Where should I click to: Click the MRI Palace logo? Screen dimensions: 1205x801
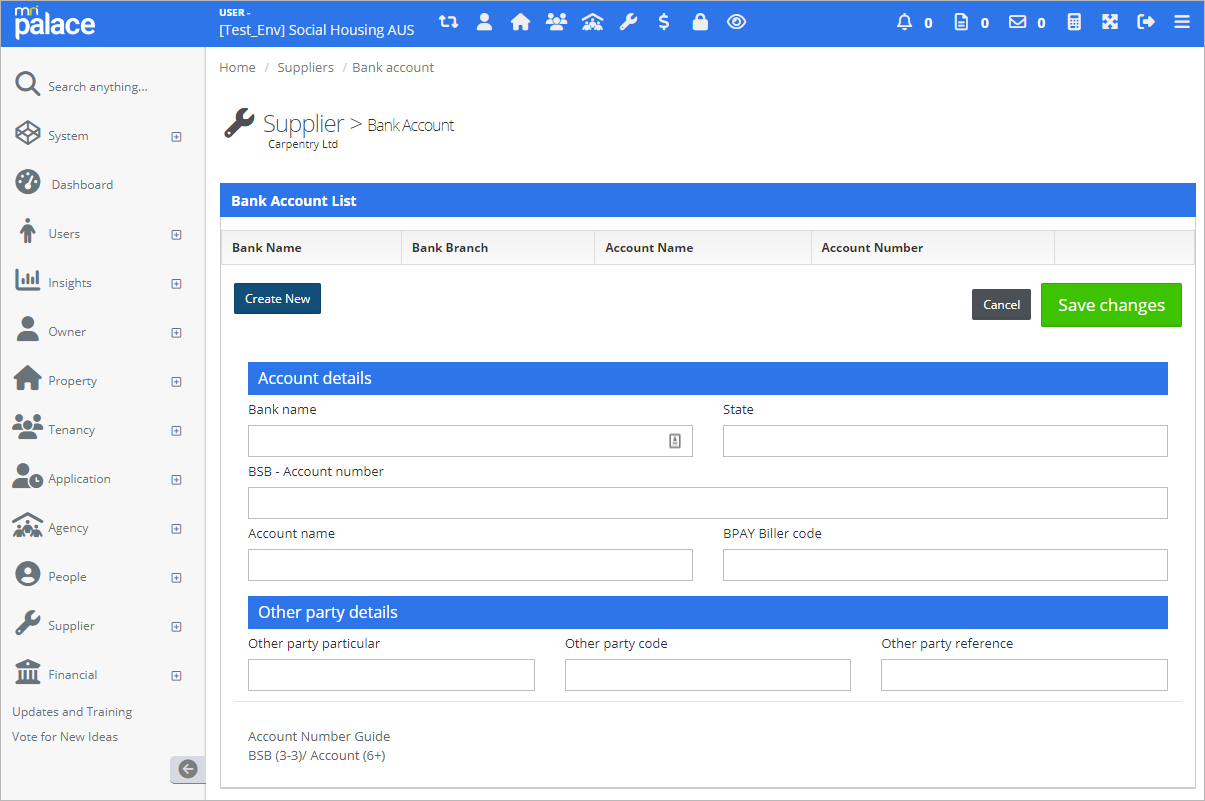[x=55, y=22]
